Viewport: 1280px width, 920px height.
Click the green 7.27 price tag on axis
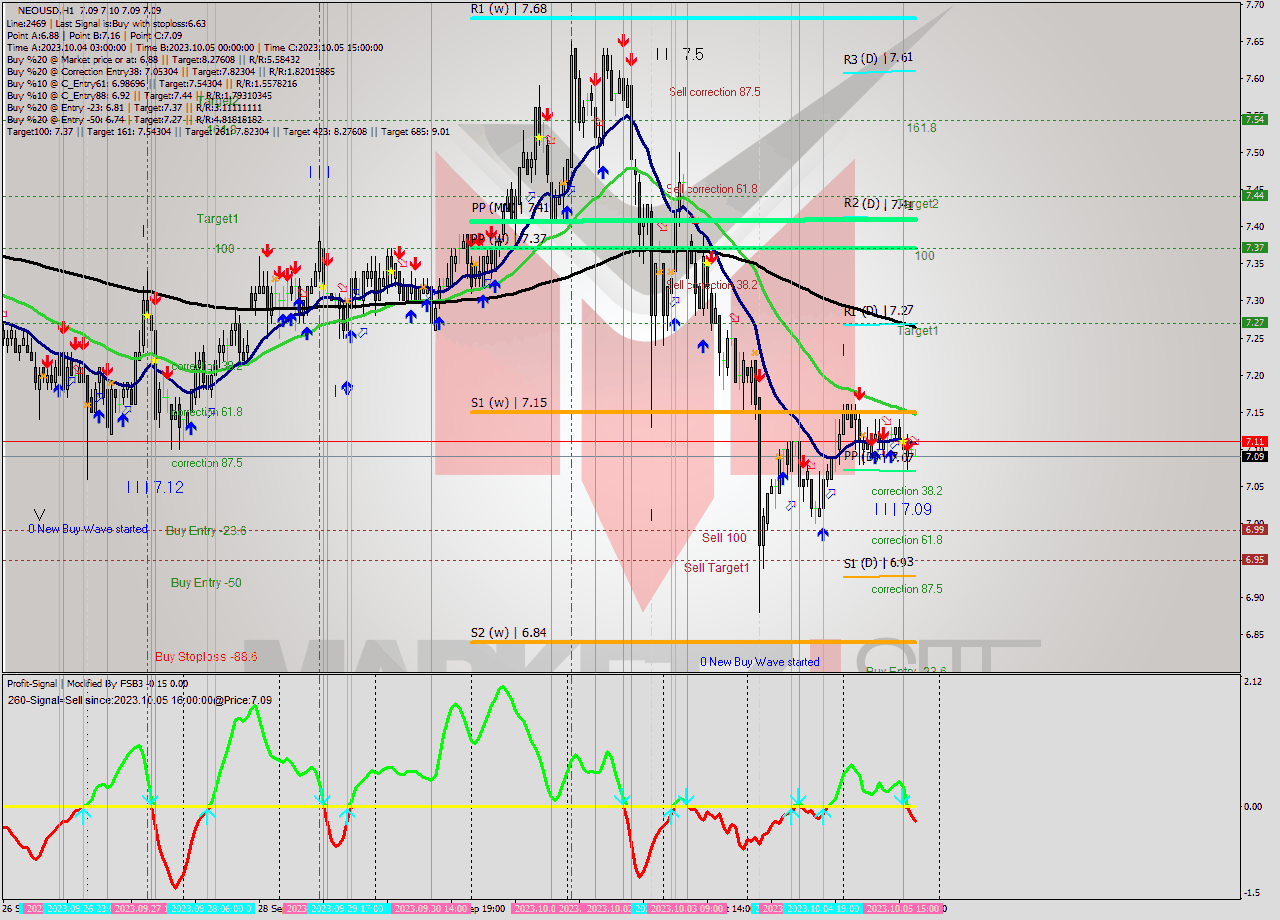[1254, 322]
